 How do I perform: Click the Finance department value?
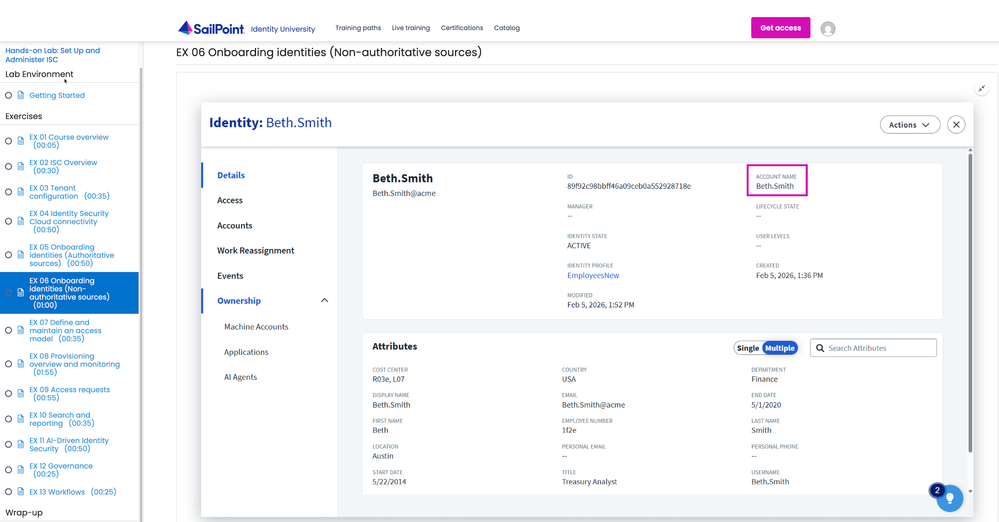[x=765, y=379]
